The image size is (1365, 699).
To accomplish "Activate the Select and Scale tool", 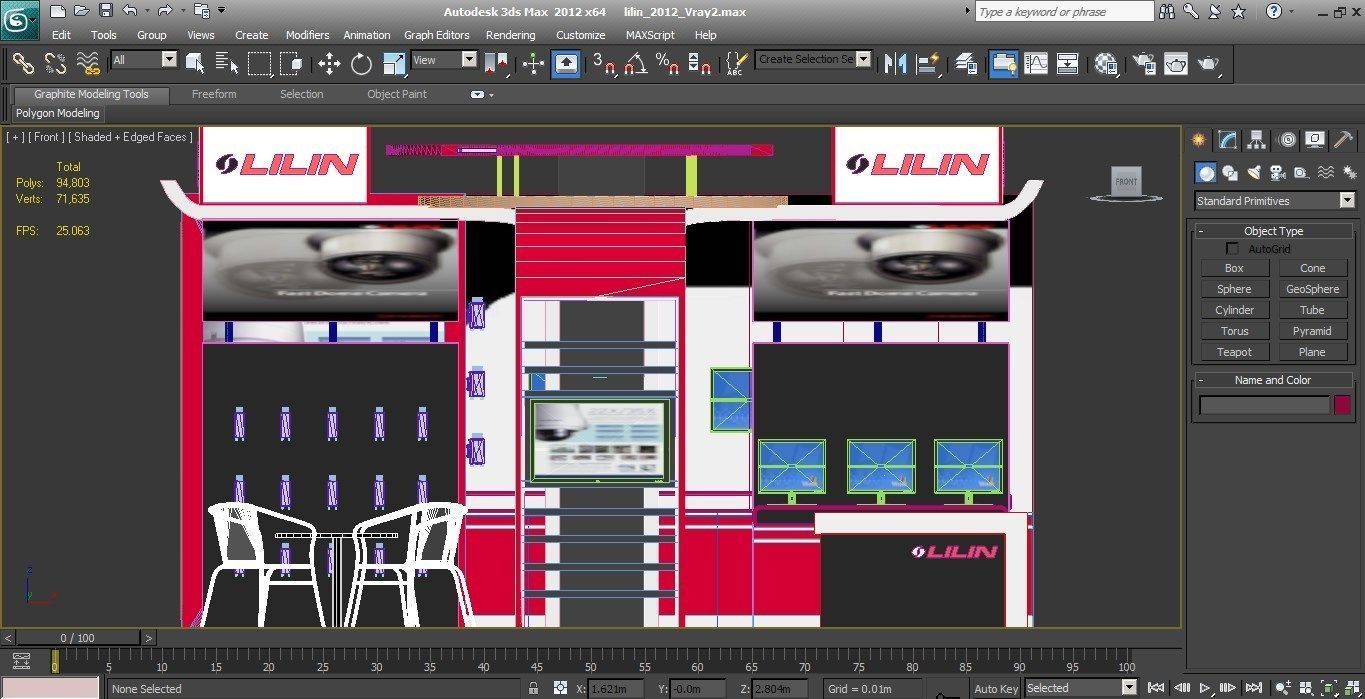I will click(394, 64).
